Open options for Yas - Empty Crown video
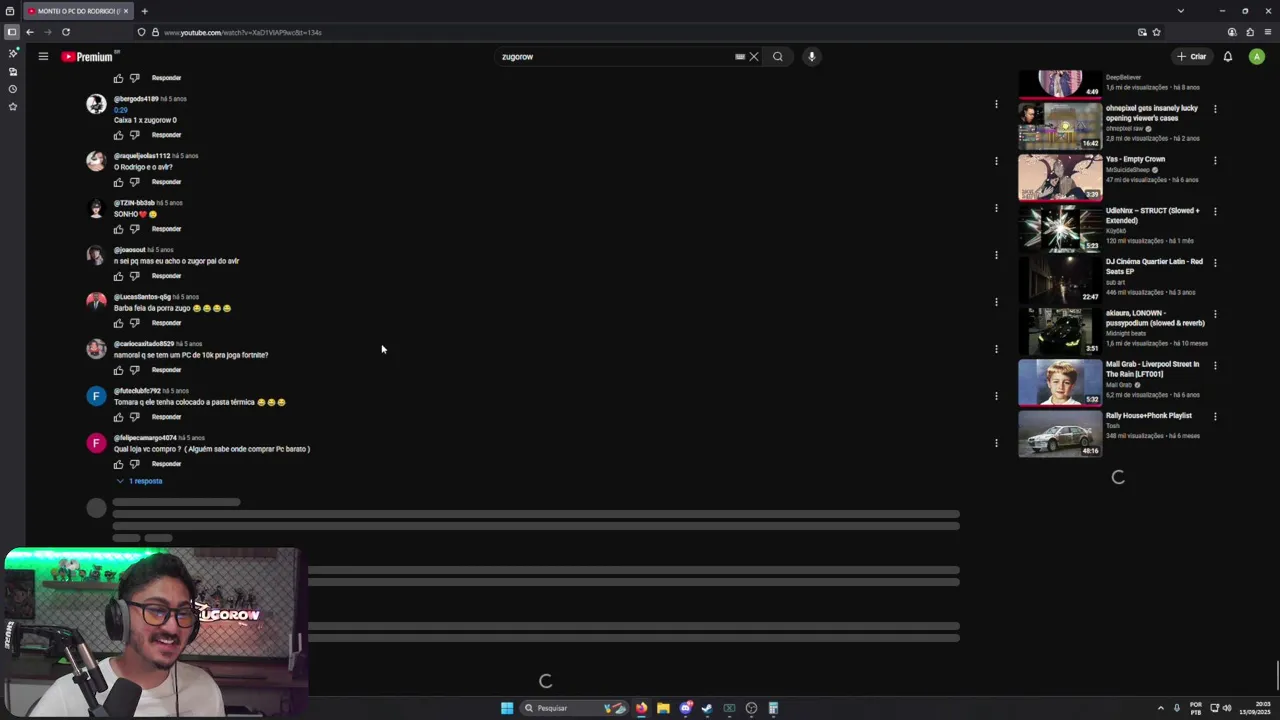The height and width of the screenshot is (720, 1280). coord(1215,160)
